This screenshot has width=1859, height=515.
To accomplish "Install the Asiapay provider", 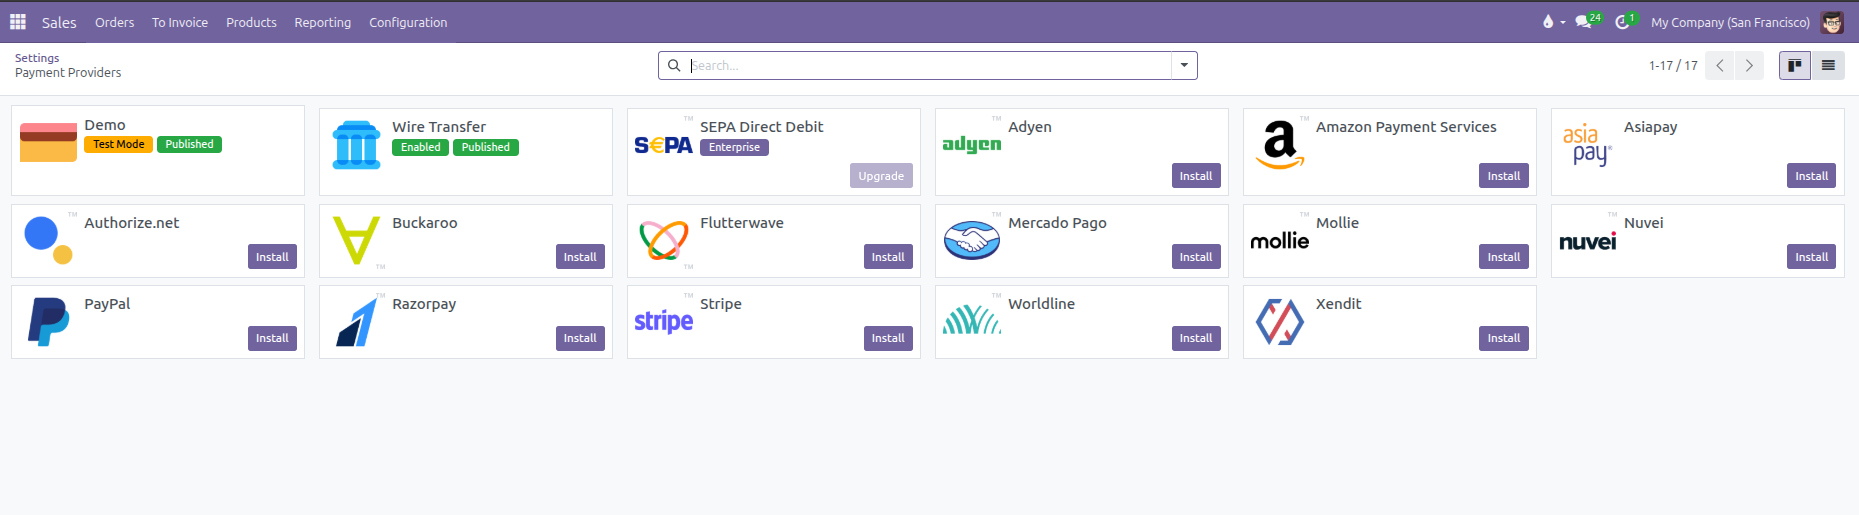I will pyautogui.click(x=1812, y=176).
